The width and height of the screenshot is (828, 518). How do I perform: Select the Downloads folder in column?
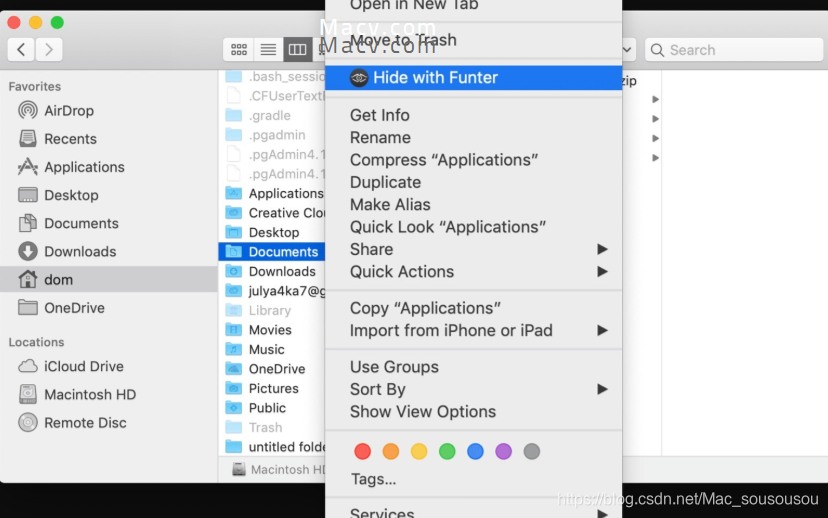[x=272, y=271]
